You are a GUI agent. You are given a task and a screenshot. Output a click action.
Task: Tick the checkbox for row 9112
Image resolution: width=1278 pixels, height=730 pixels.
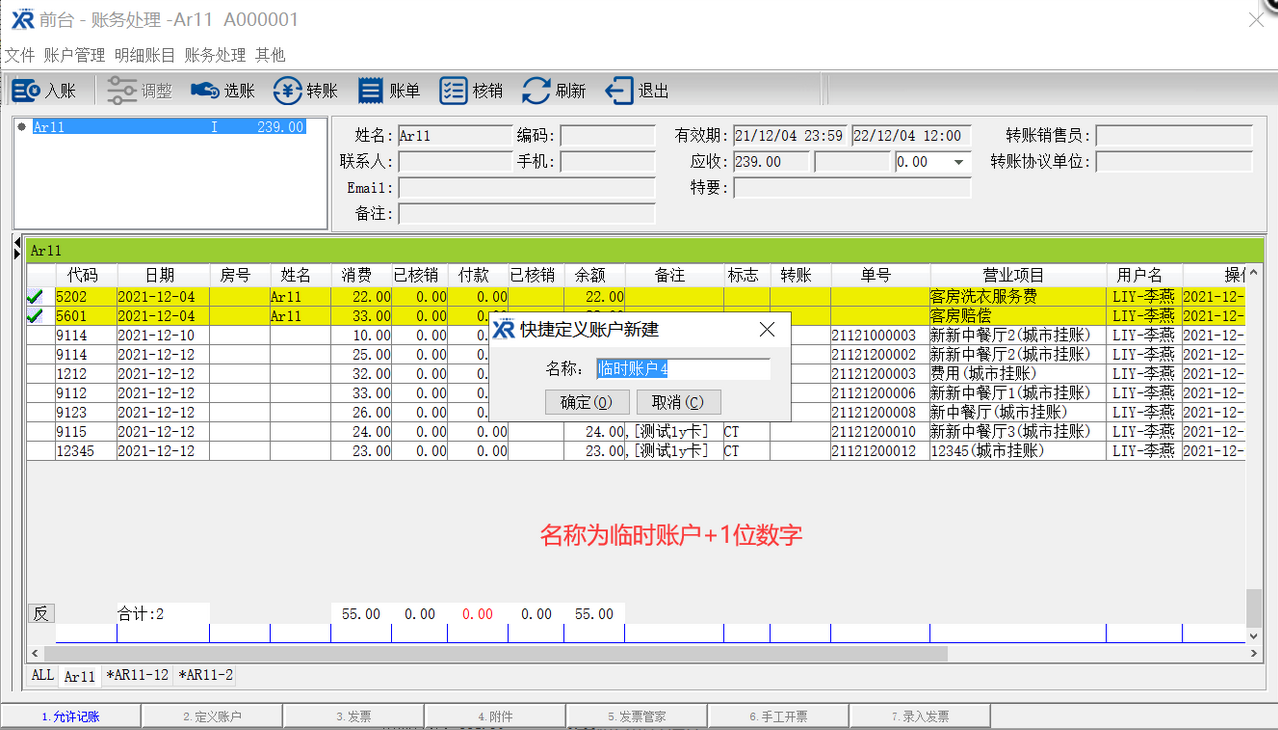(39, 393)
